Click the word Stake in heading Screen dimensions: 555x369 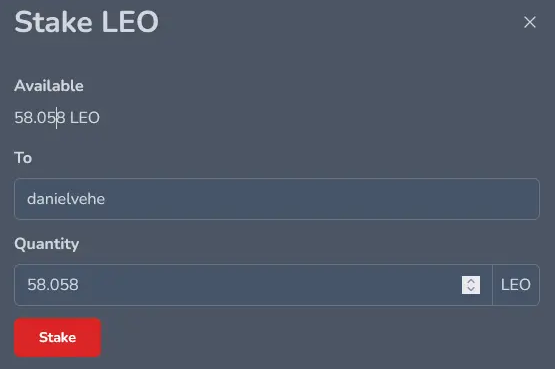[53, 22]
